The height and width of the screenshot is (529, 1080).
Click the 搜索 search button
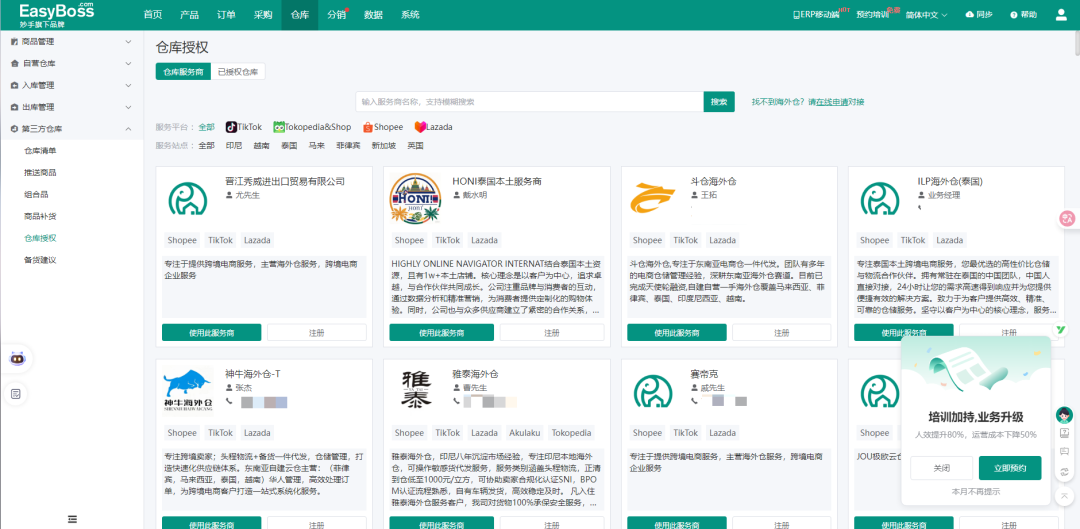[x=719, y=102]
